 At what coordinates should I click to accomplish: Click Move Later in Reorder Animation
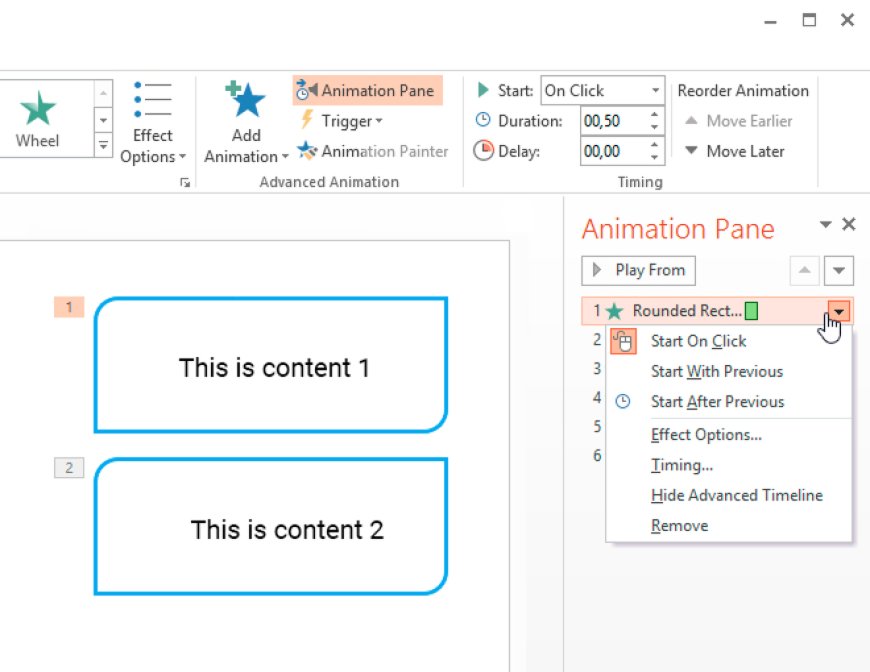click(x=735, y=151)
